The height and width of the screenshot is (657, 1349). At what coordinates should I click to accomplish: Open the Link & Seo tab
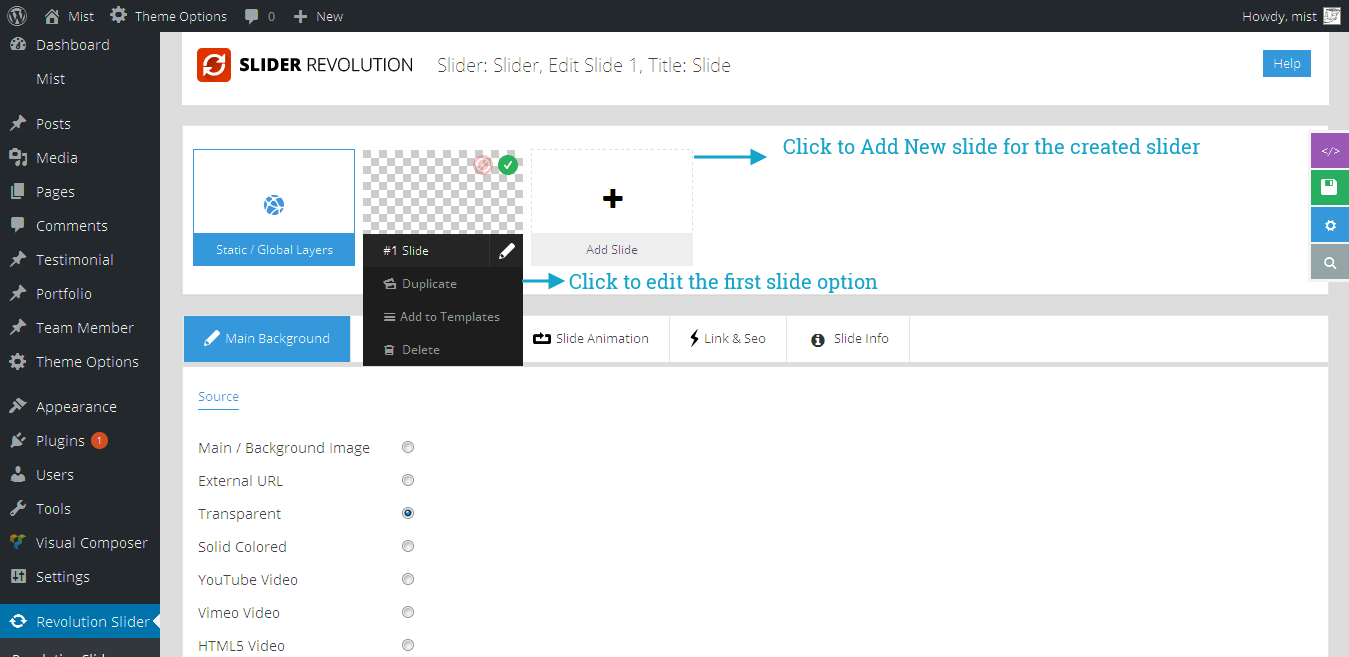[727, 339]
